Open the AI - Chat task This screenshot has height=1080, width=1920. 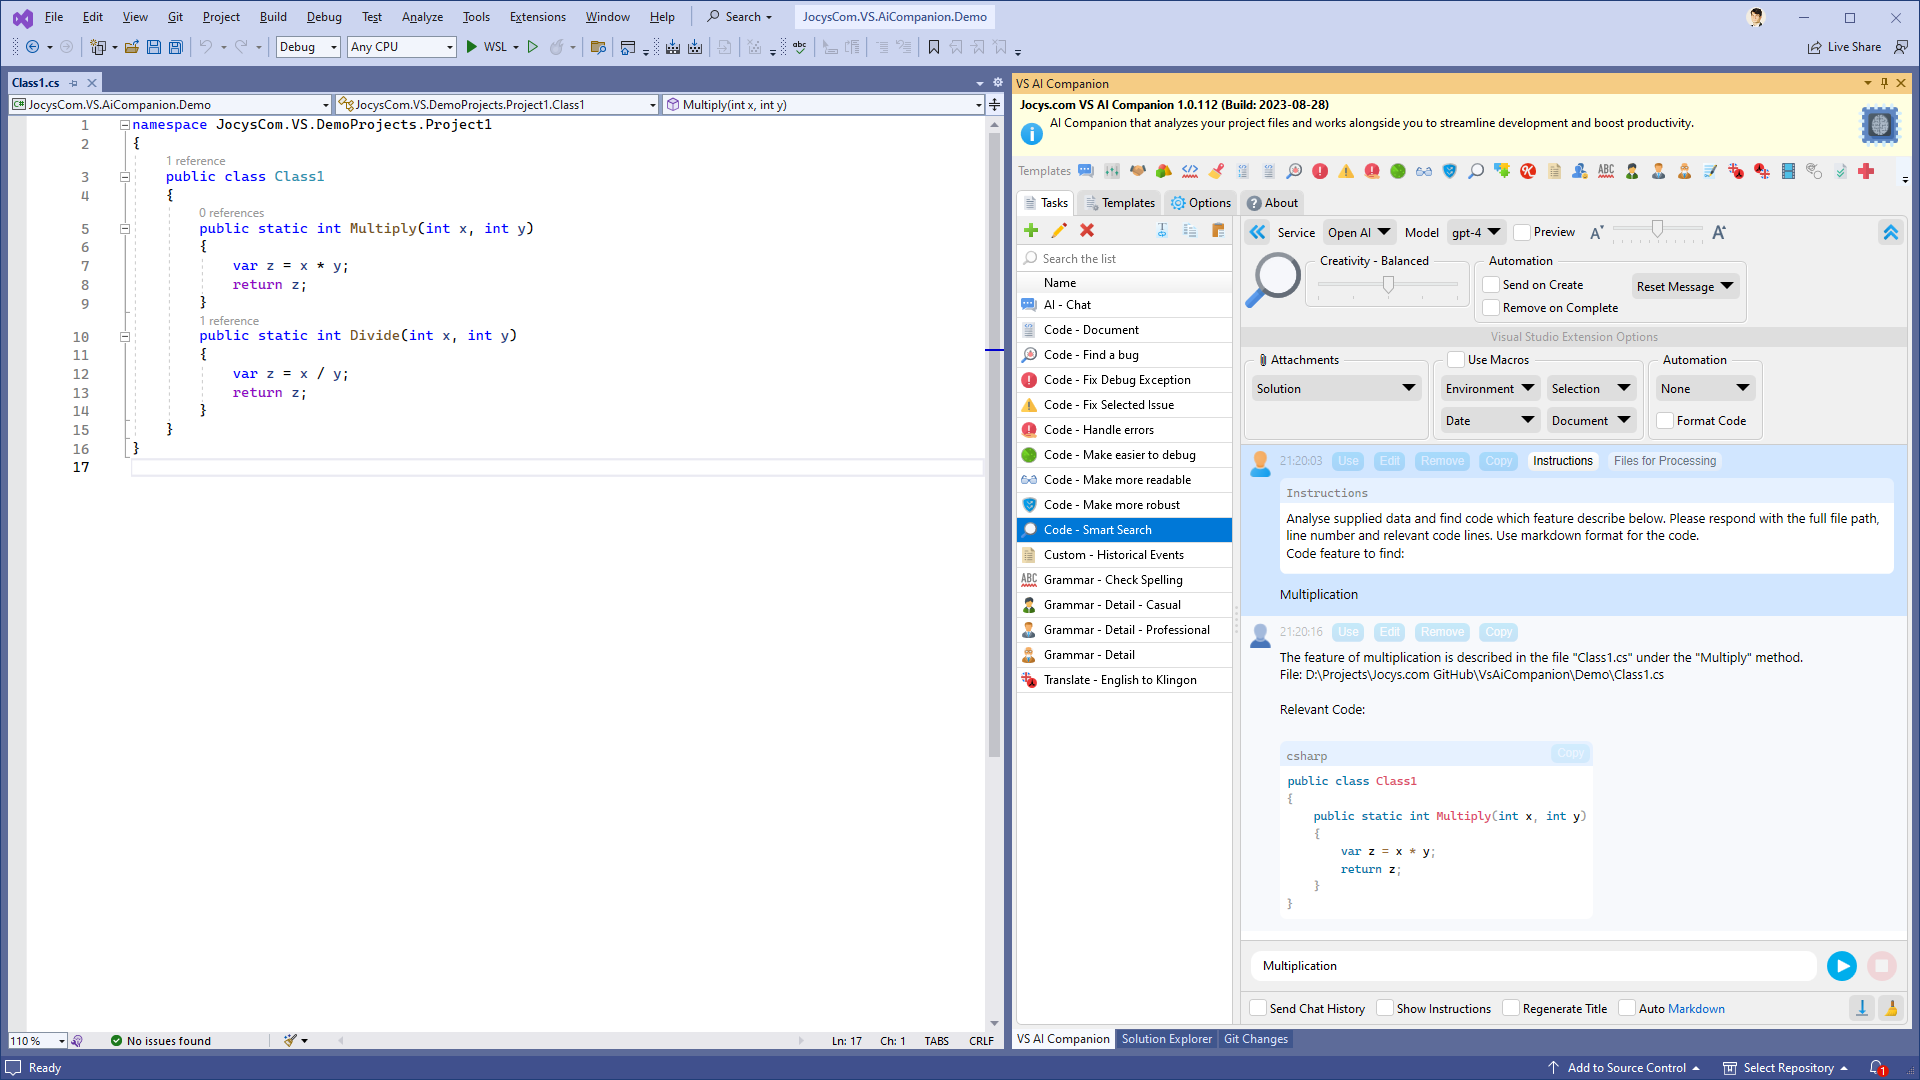(1066, 304)
